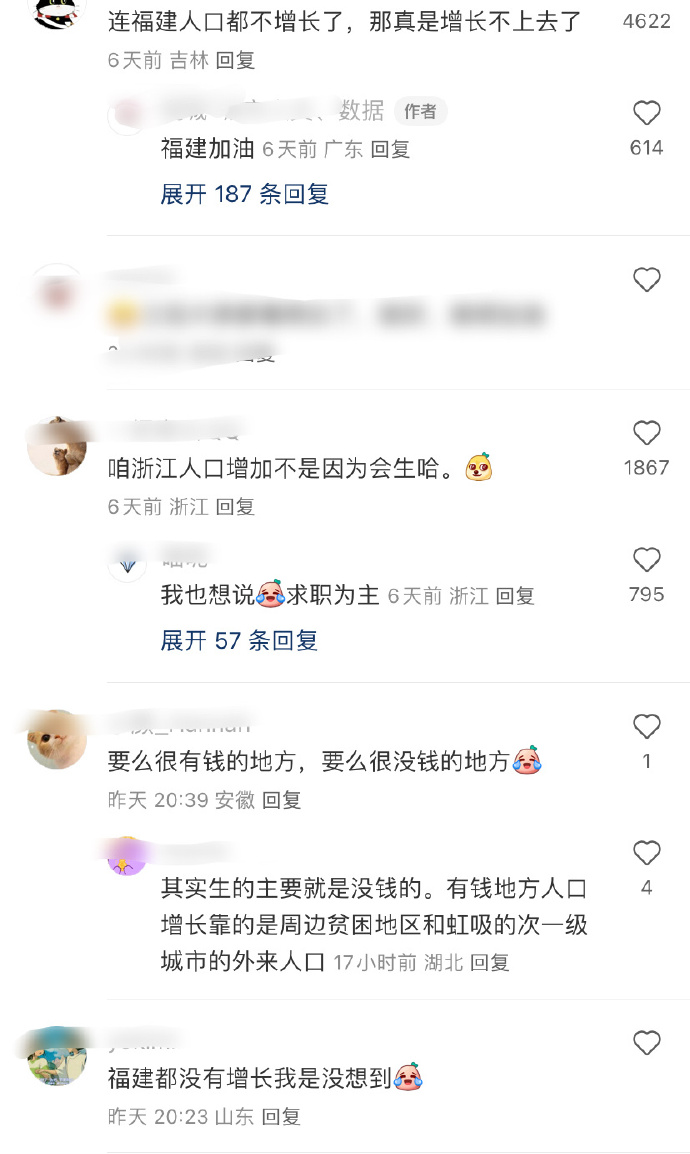Like the 求职为主 reply with 795 likes
Screen dimensions: 690x1154
pyautogui.click(x=647, y=560)
